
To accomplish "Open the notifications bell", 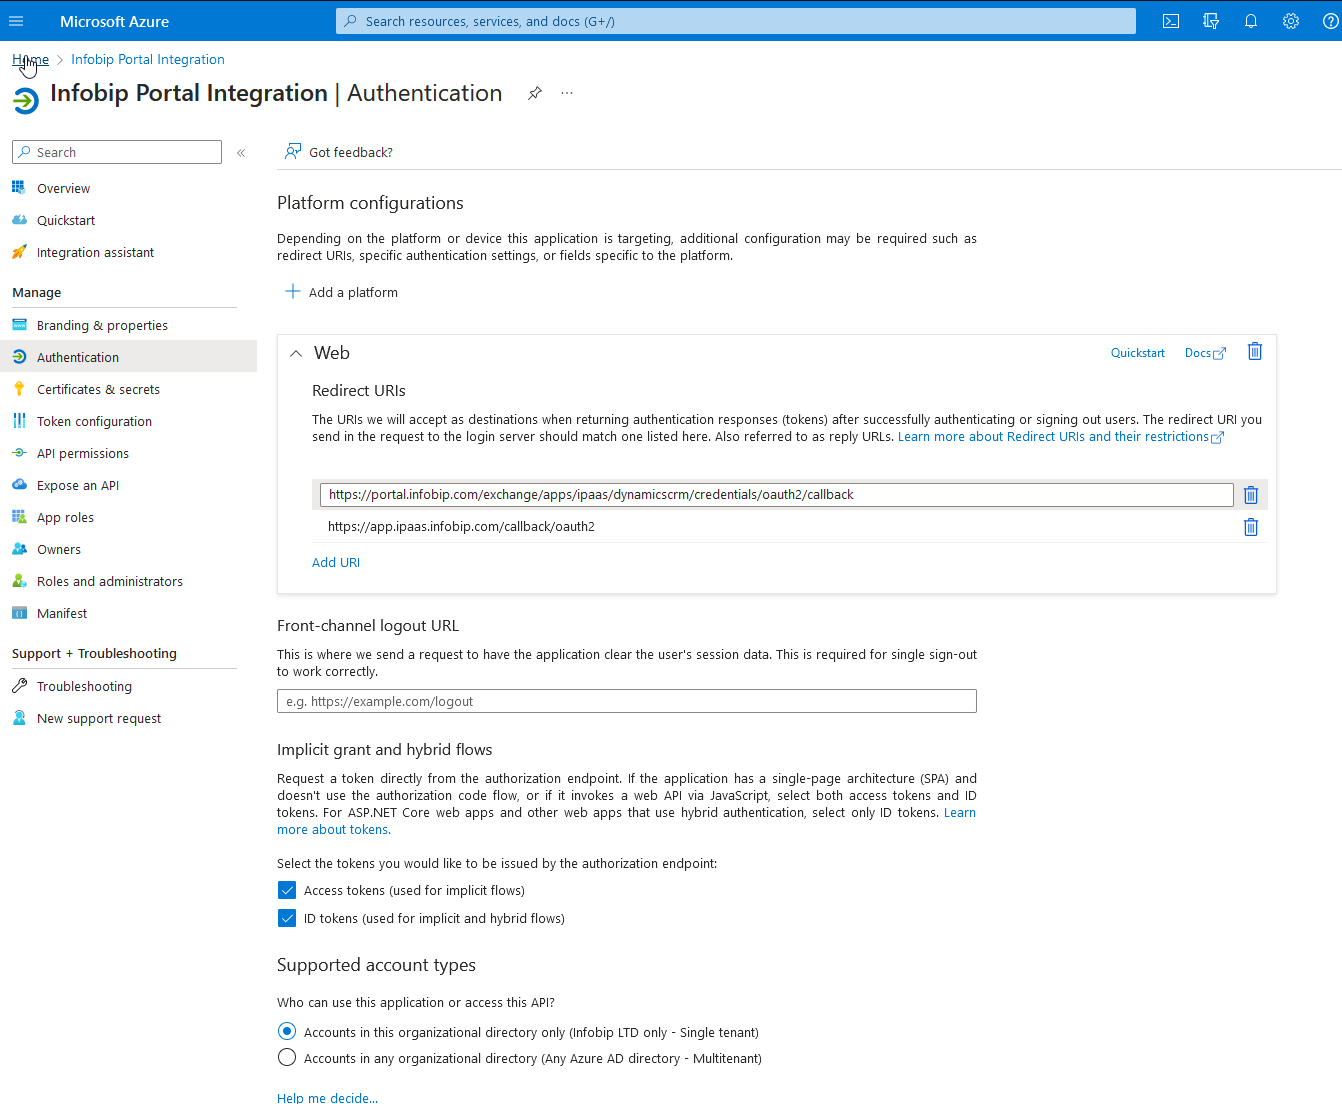I will click(x=1251, y=21).
